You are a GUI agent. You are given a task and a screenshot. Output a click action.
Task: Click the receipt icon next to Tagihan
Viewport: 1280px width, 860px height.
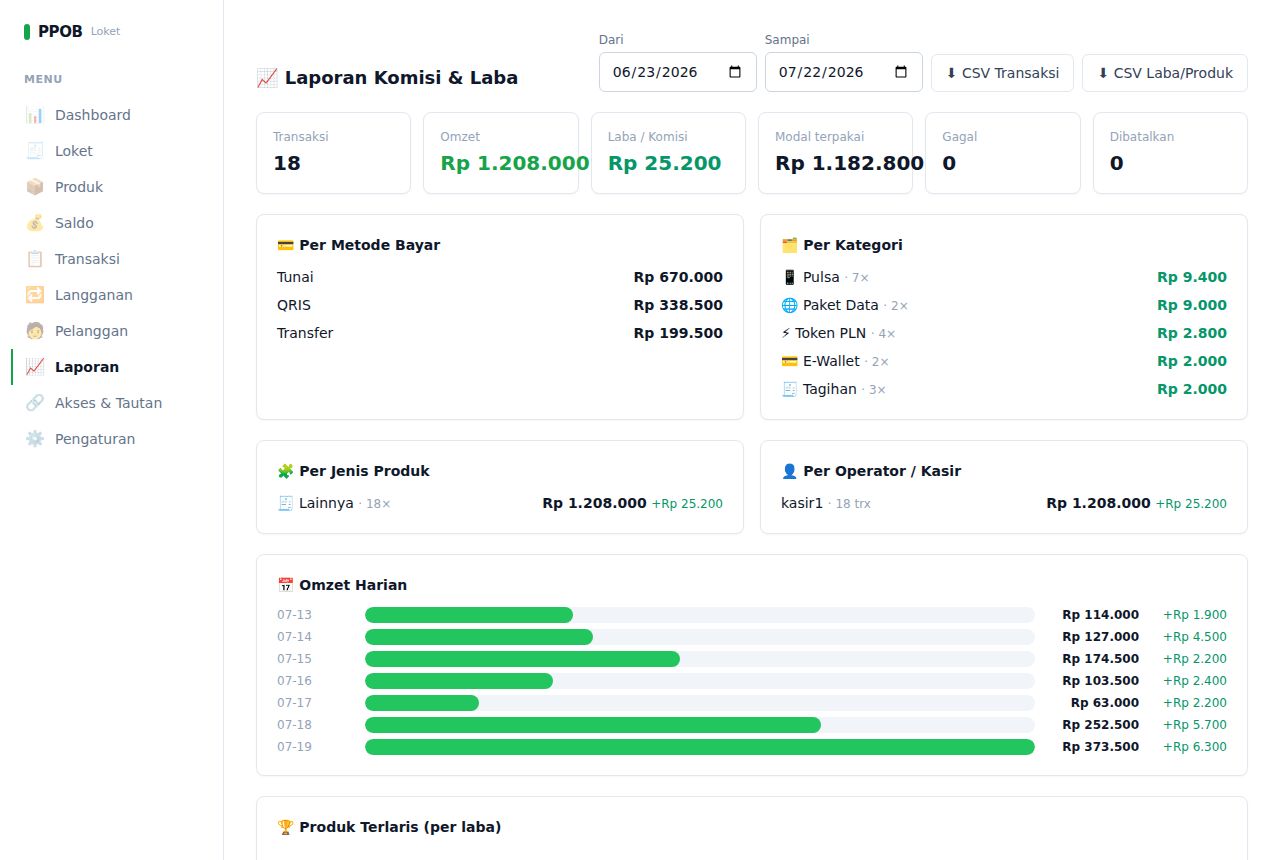789,389
